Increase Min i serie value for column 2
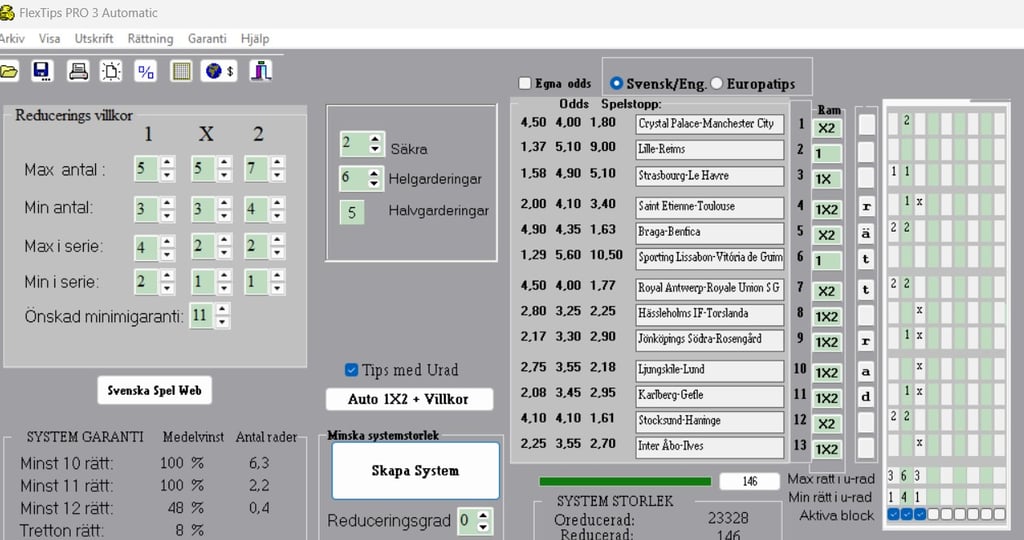 point(278,276)
